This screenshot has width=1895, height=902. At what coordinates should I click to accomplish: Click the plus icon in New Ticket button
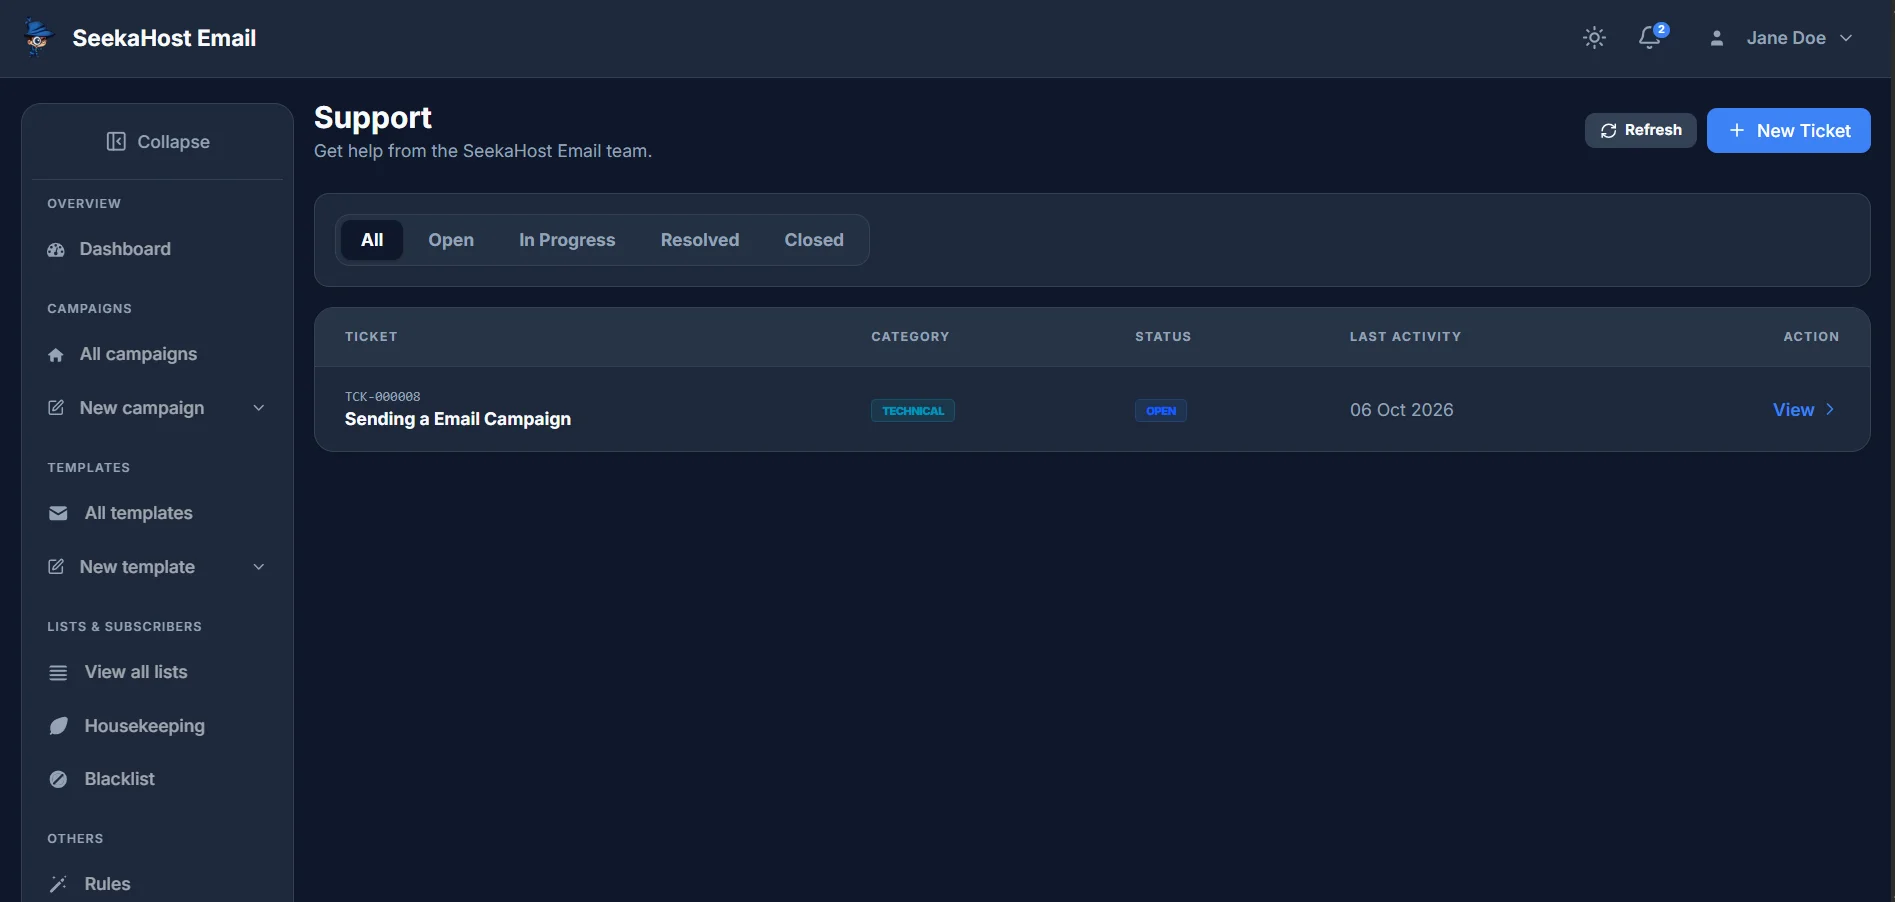(x=1737, y=131)
